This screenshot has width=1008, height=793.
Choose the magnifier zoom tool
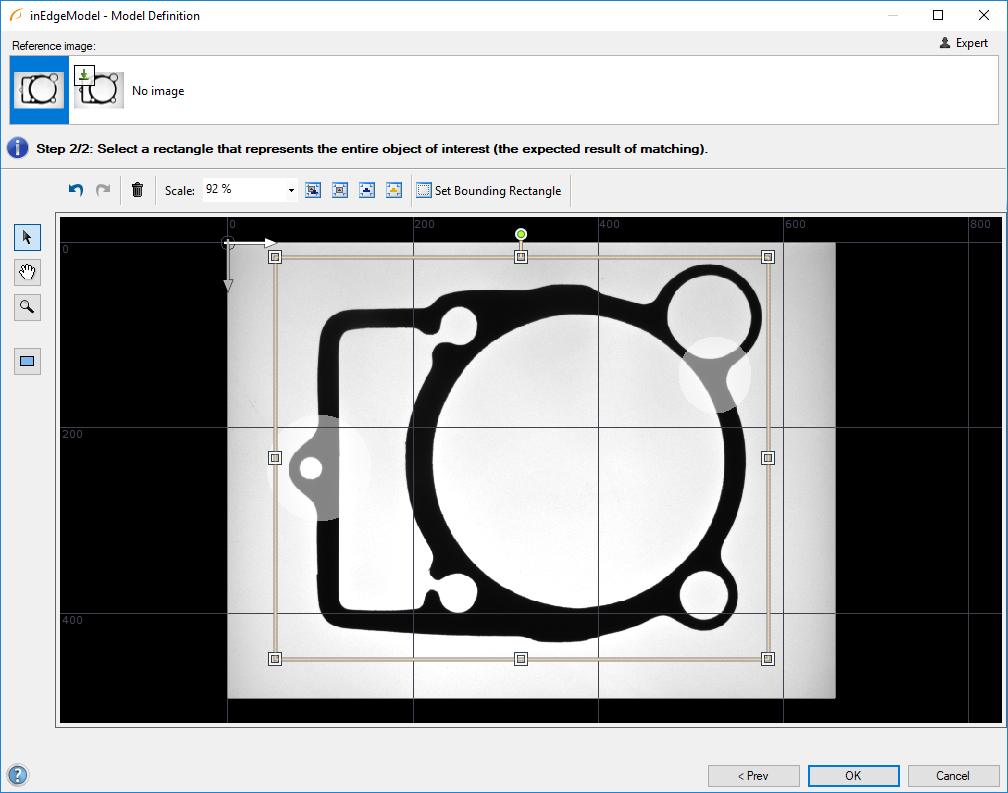[27, 307]
